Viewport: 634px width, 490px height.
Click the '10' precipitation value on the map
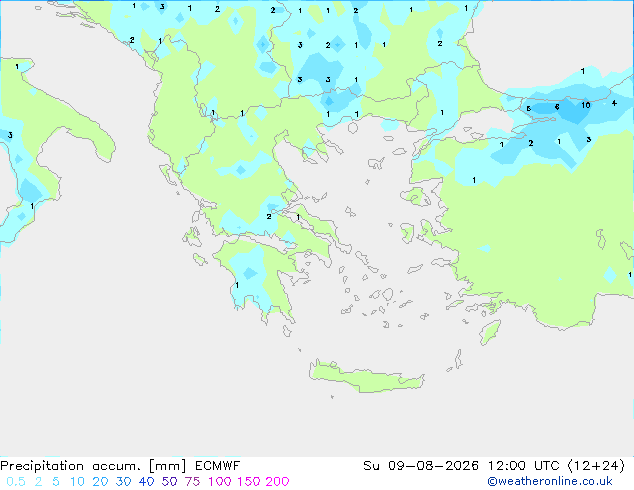[586, 105]
